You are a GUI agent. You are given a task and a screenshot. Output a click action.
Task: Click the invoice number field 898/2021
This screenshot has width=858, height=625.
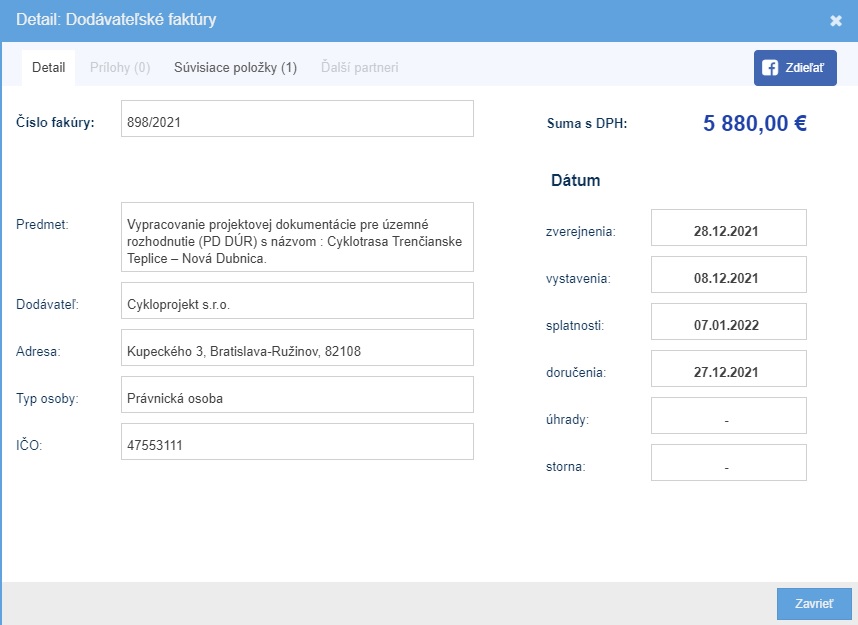point(297,118)
